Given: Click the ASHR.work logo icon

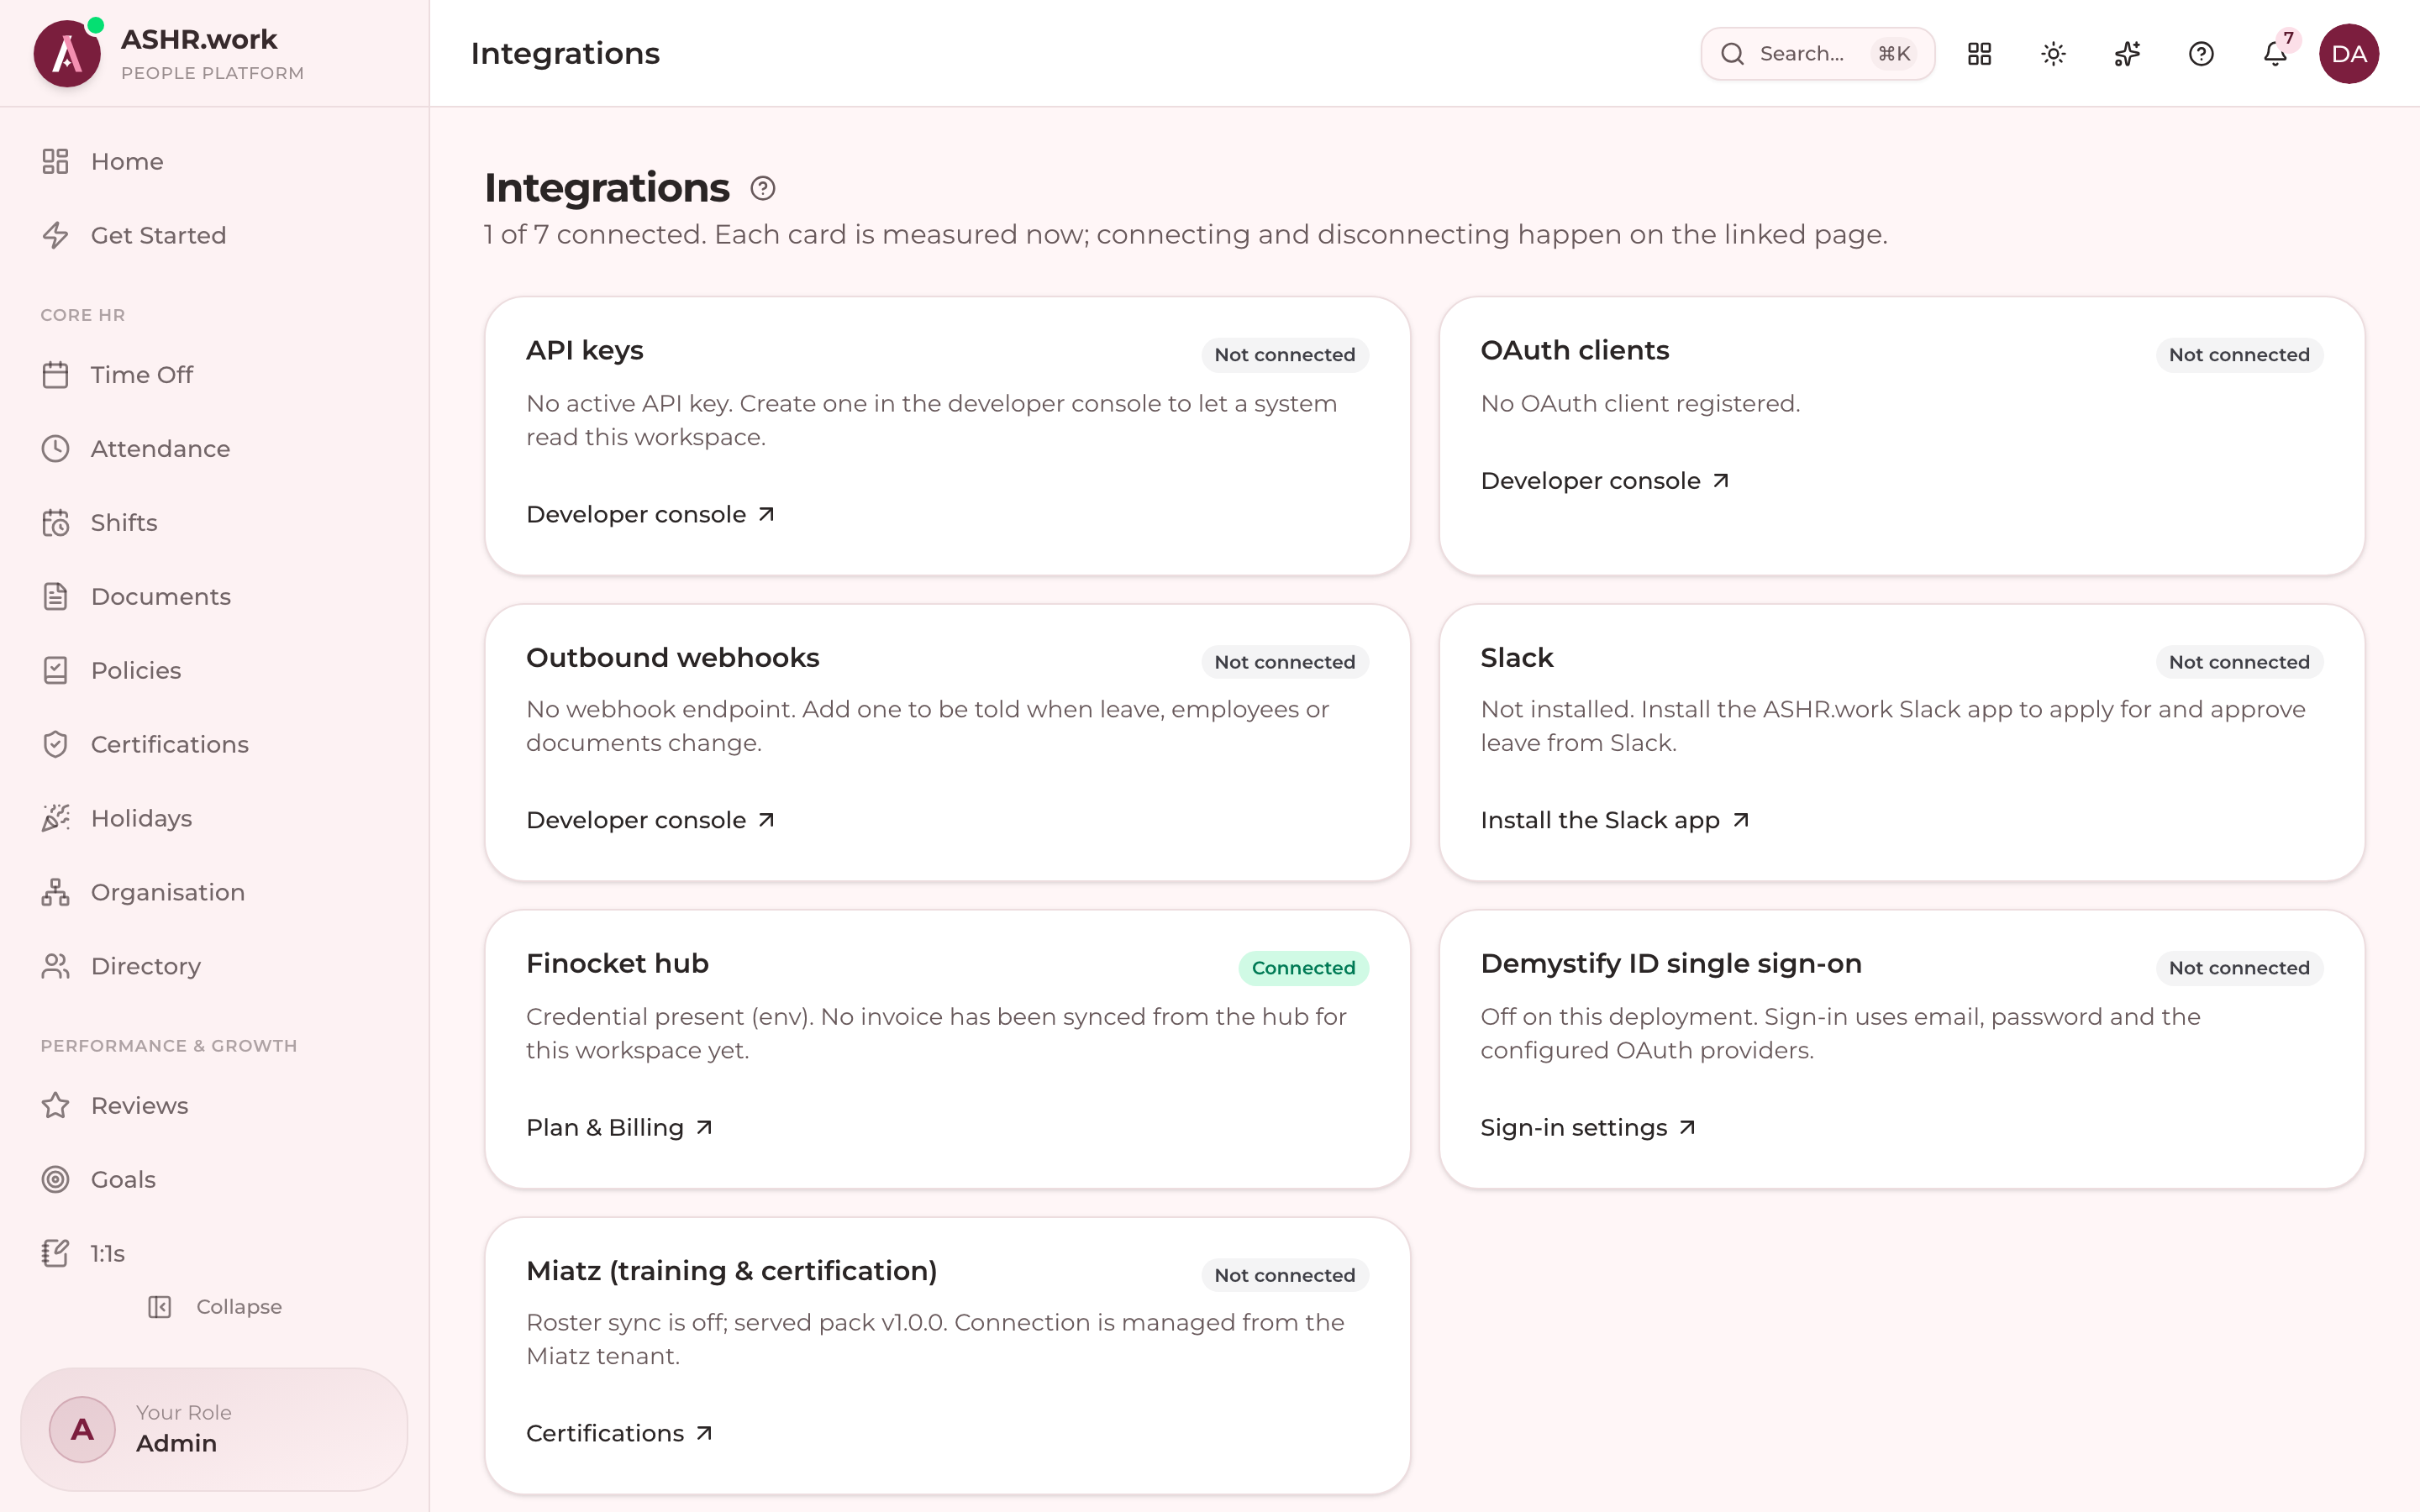Looking at the screenshot, I should [67, 53].
